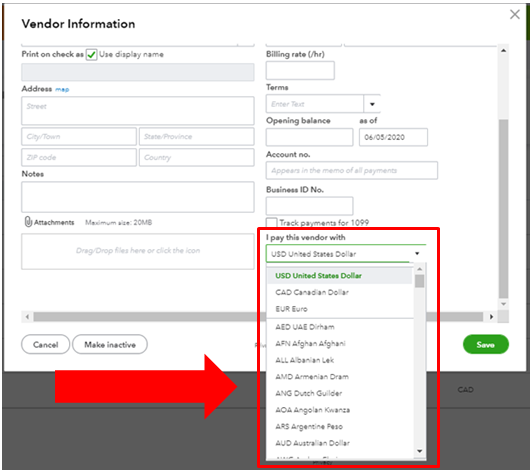
Task: Click the currency list scroll up arrow
Action: coord(420,269)
